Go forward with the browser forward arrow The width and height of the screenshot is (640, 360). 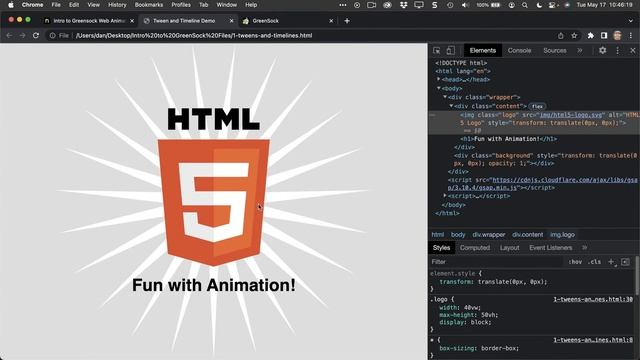22,36
